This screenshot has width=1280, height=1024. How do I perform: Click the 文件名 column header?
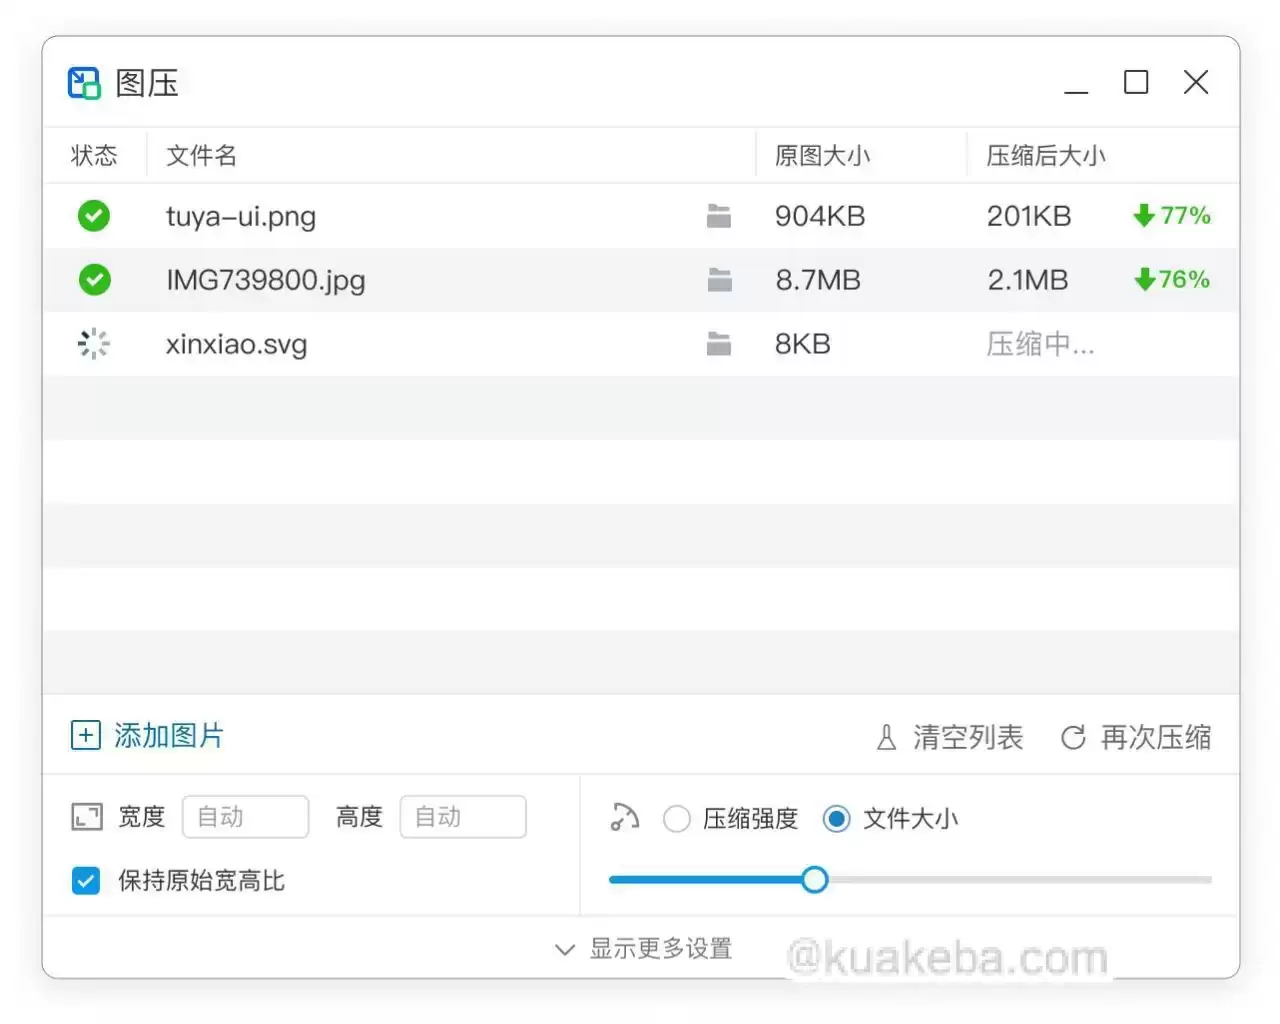[x=200, y=155]
